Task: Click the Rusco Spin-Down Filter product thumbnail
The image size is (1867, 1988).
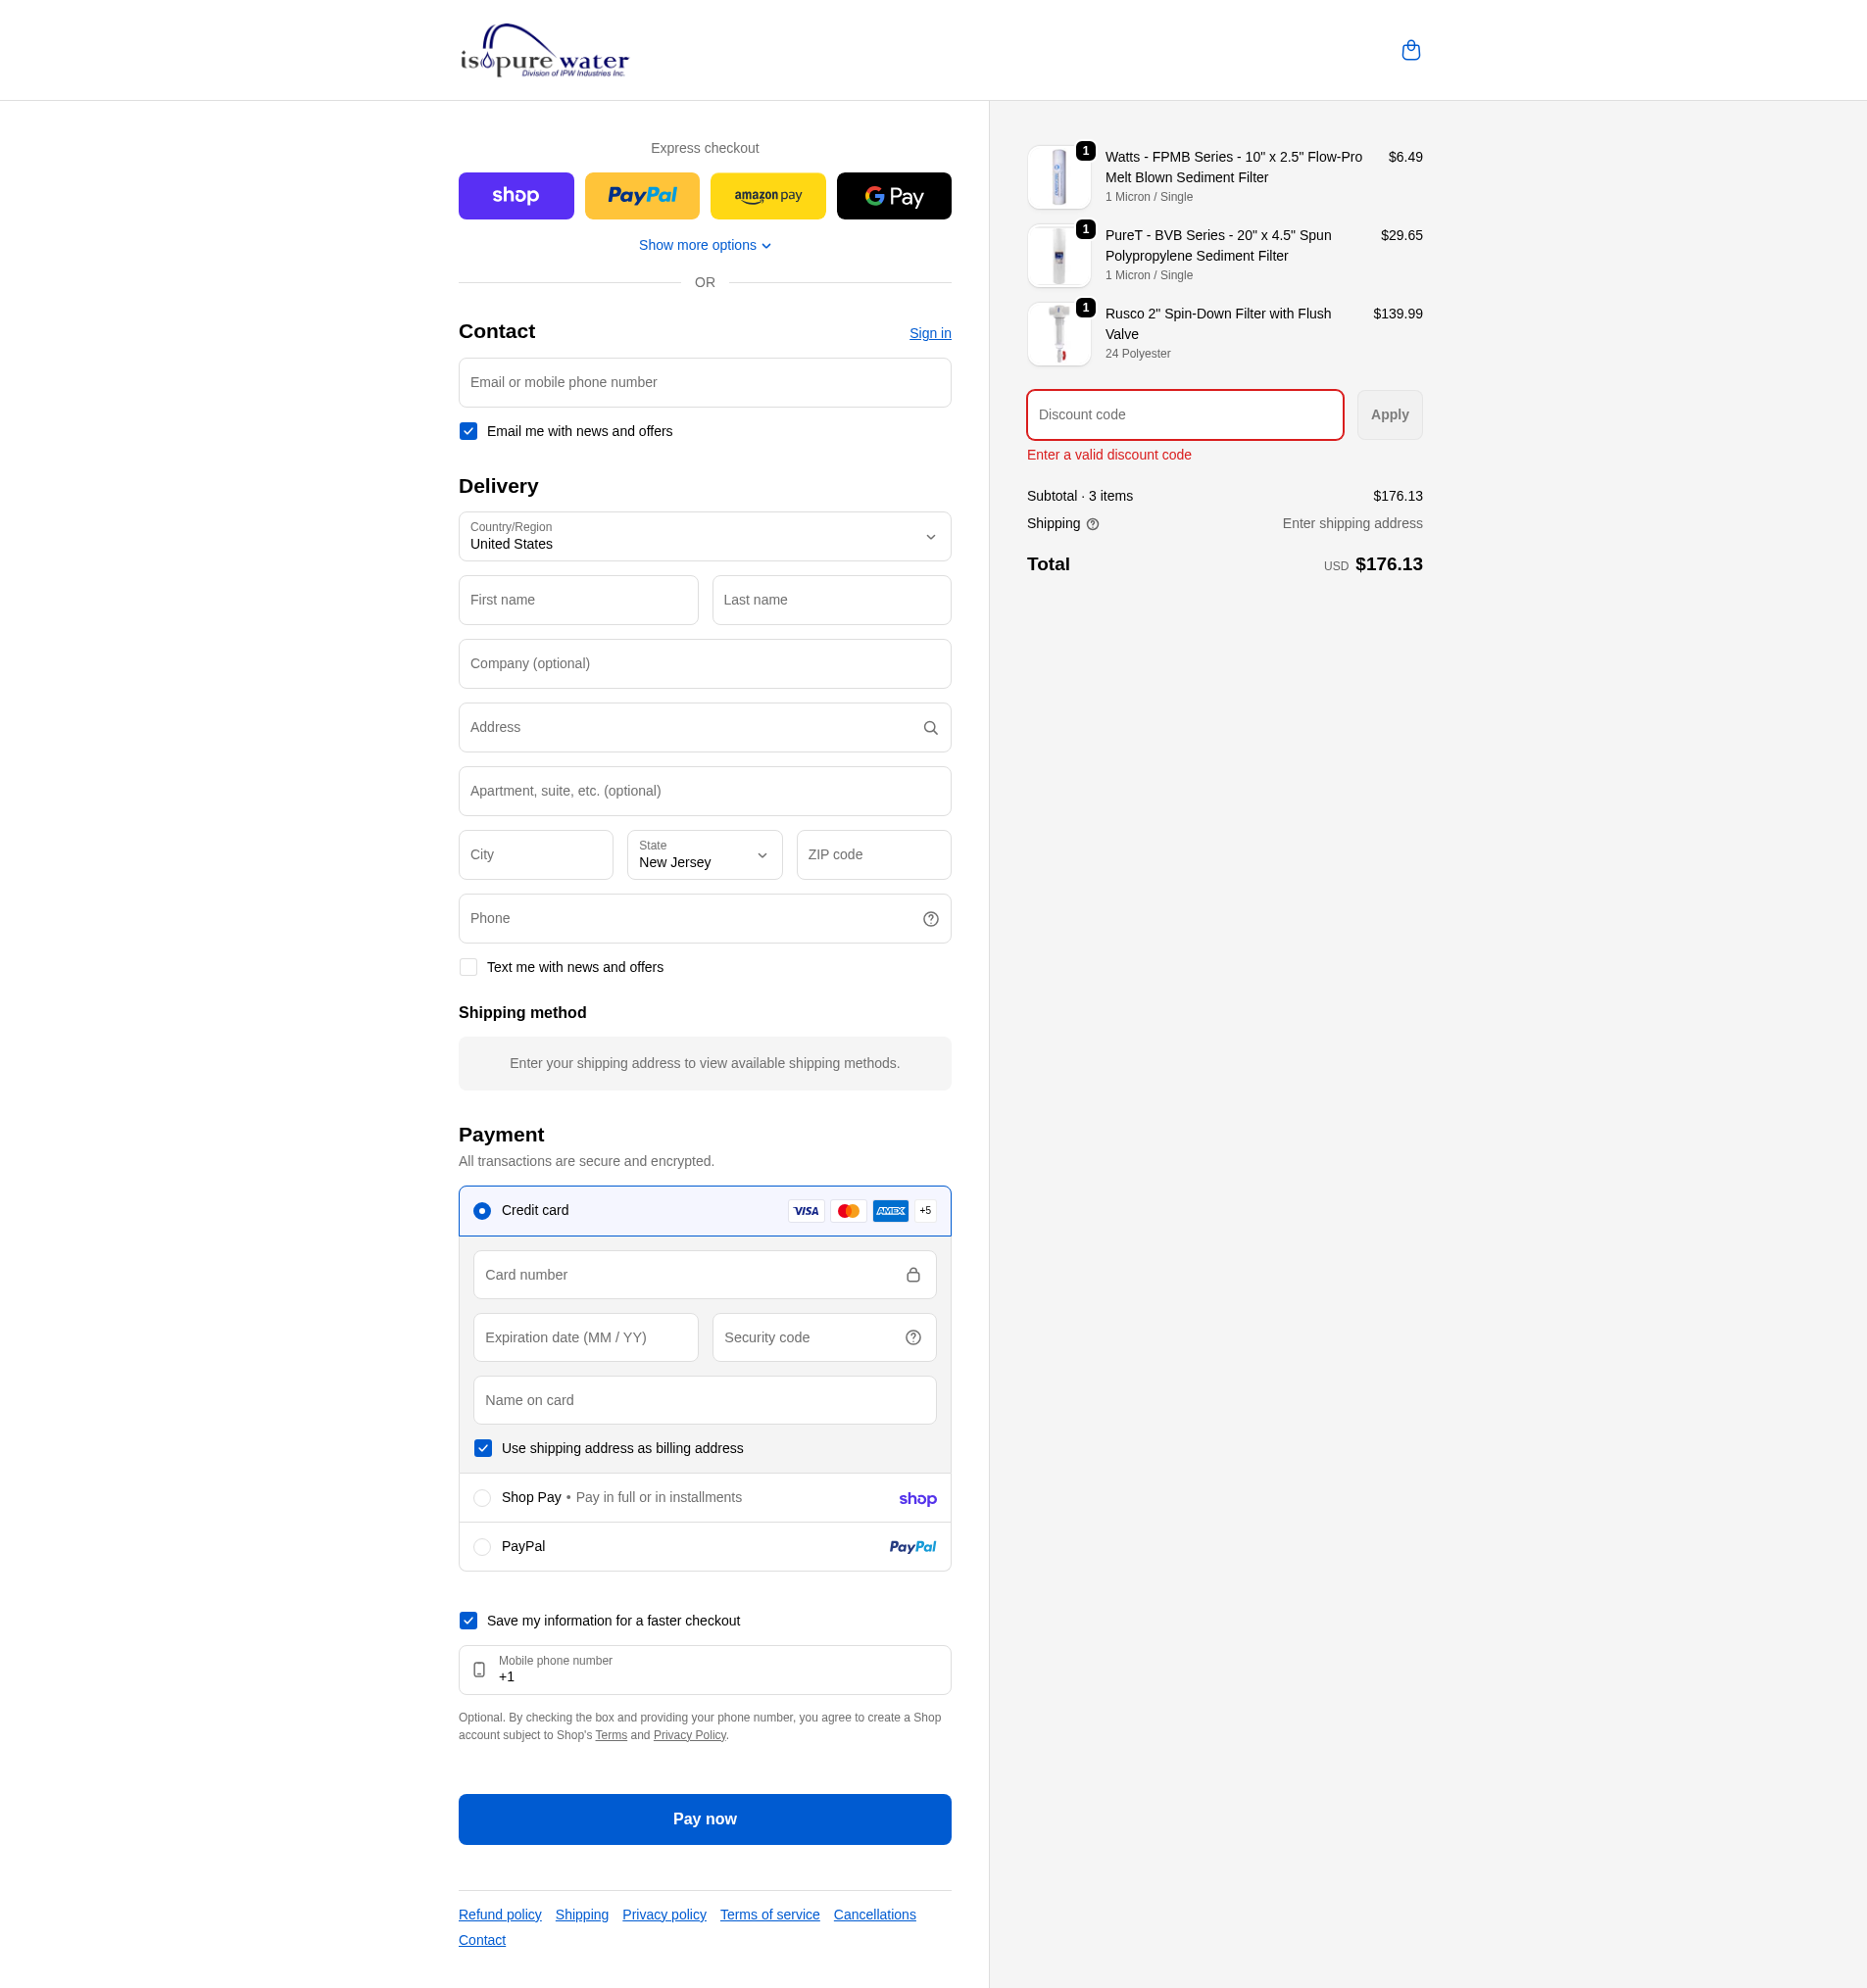Action: (x=1058, y=334)
